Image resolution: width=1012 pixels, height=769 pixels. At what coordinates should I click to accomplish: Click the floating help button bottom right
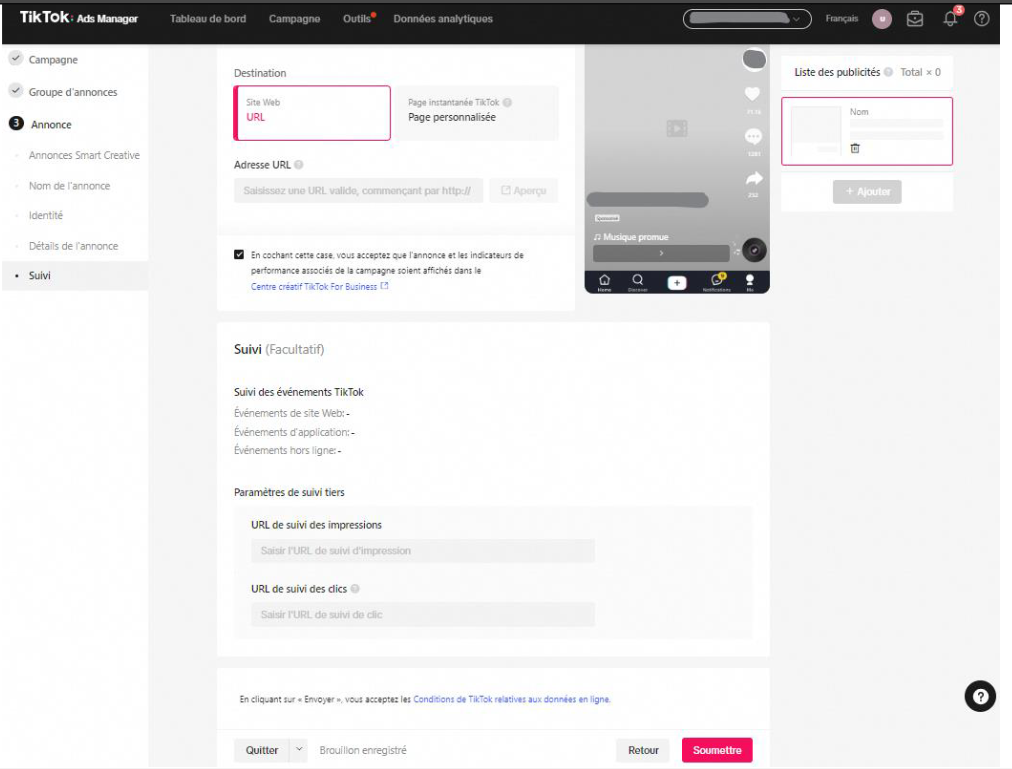tap(979, 697)
